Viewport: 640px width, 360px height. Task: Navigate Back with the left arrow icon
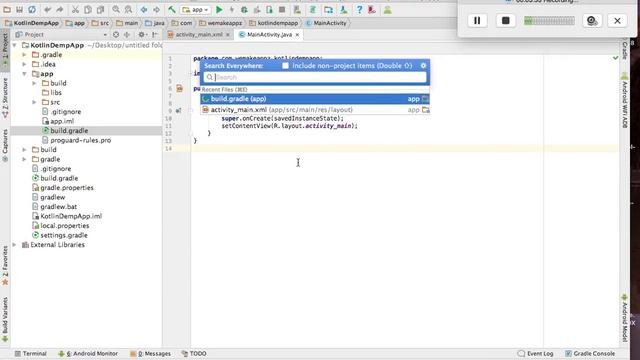point(144,9)
